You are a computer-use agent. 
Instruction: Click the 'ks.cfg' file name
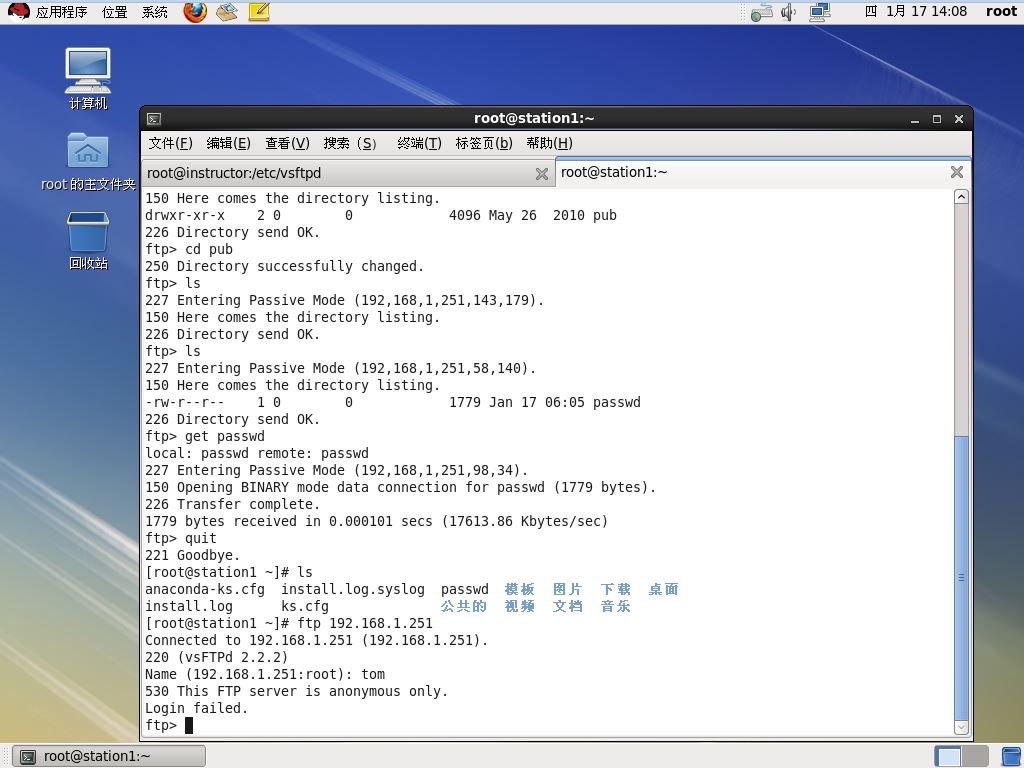point(305,606)
